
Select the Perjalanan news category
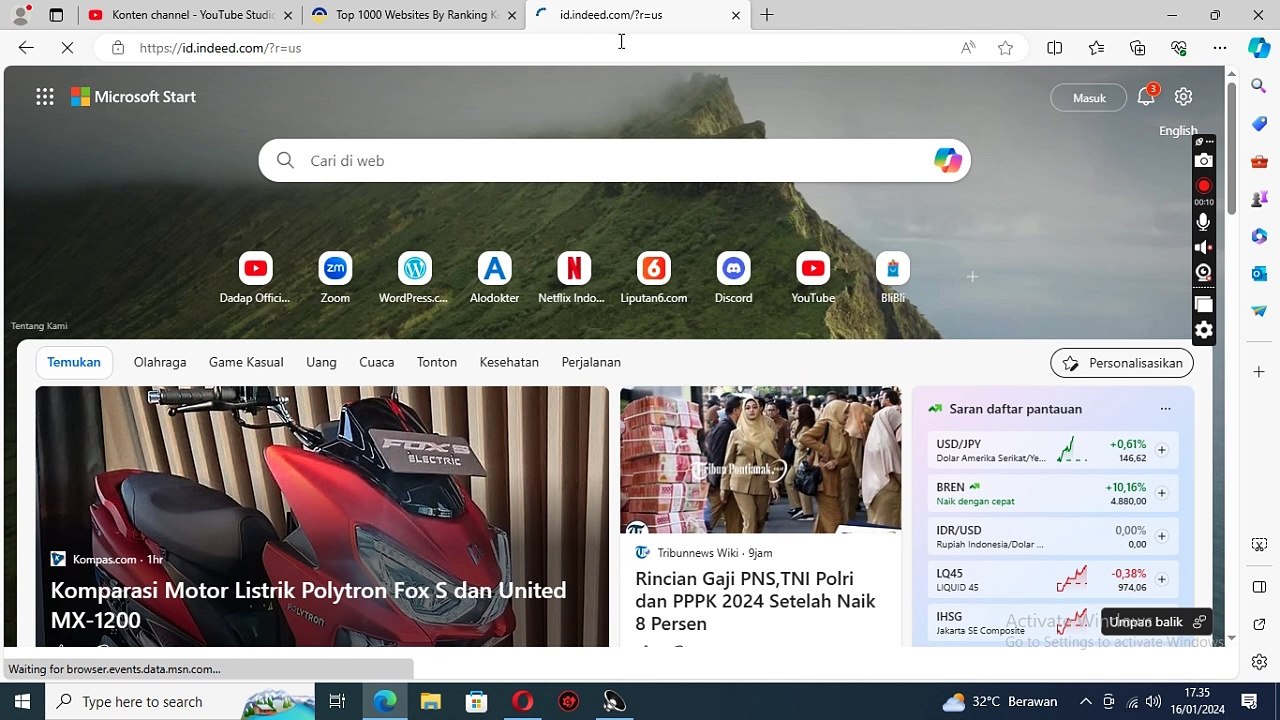[591, 362]
